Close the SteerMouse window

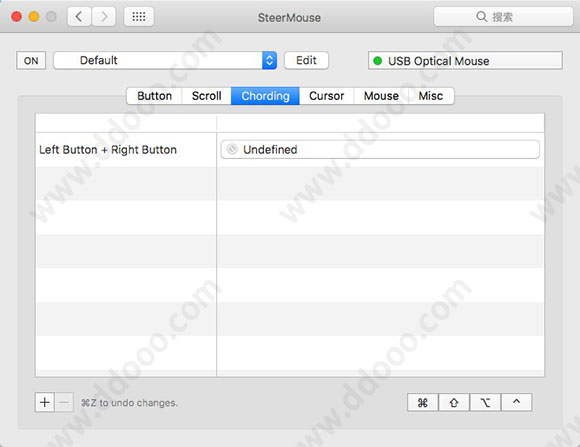click(x=16, y=17)
